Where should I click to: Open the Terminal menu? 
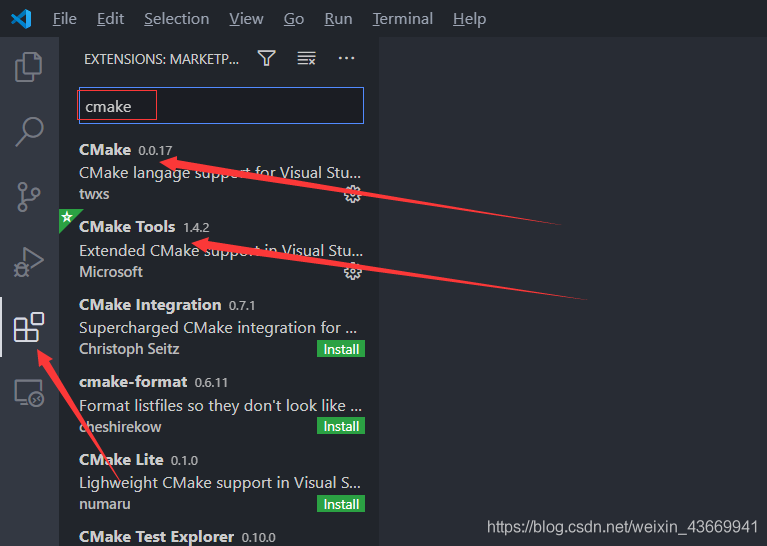[403, 19]
